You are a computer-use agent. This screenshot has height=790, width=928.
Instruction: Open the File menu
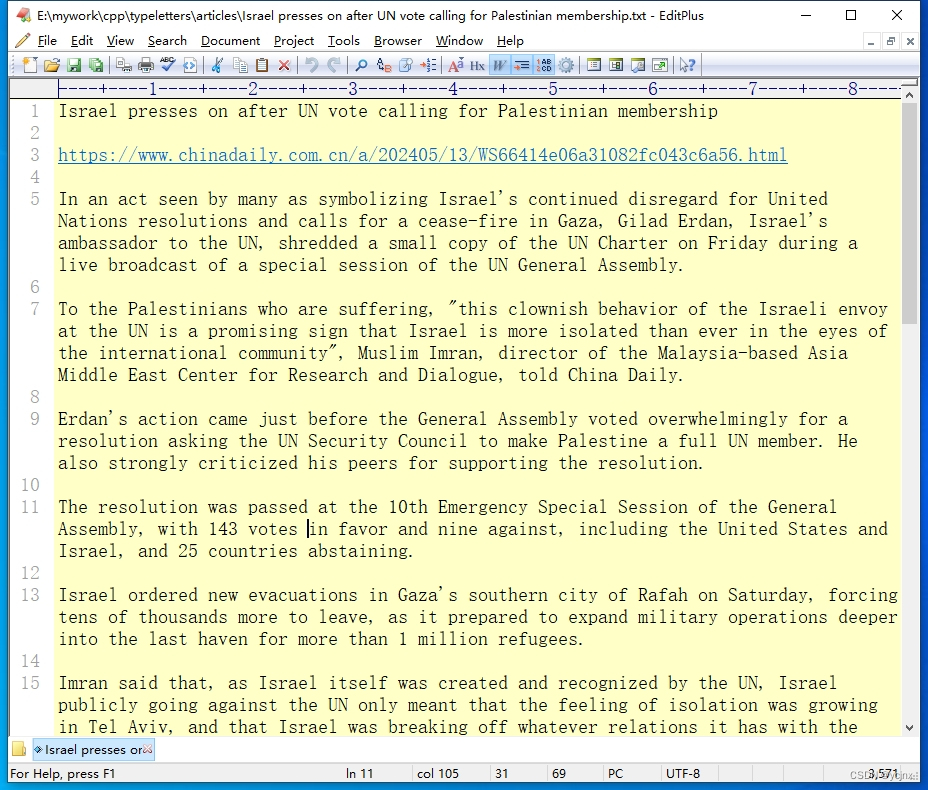coord(47,41)
